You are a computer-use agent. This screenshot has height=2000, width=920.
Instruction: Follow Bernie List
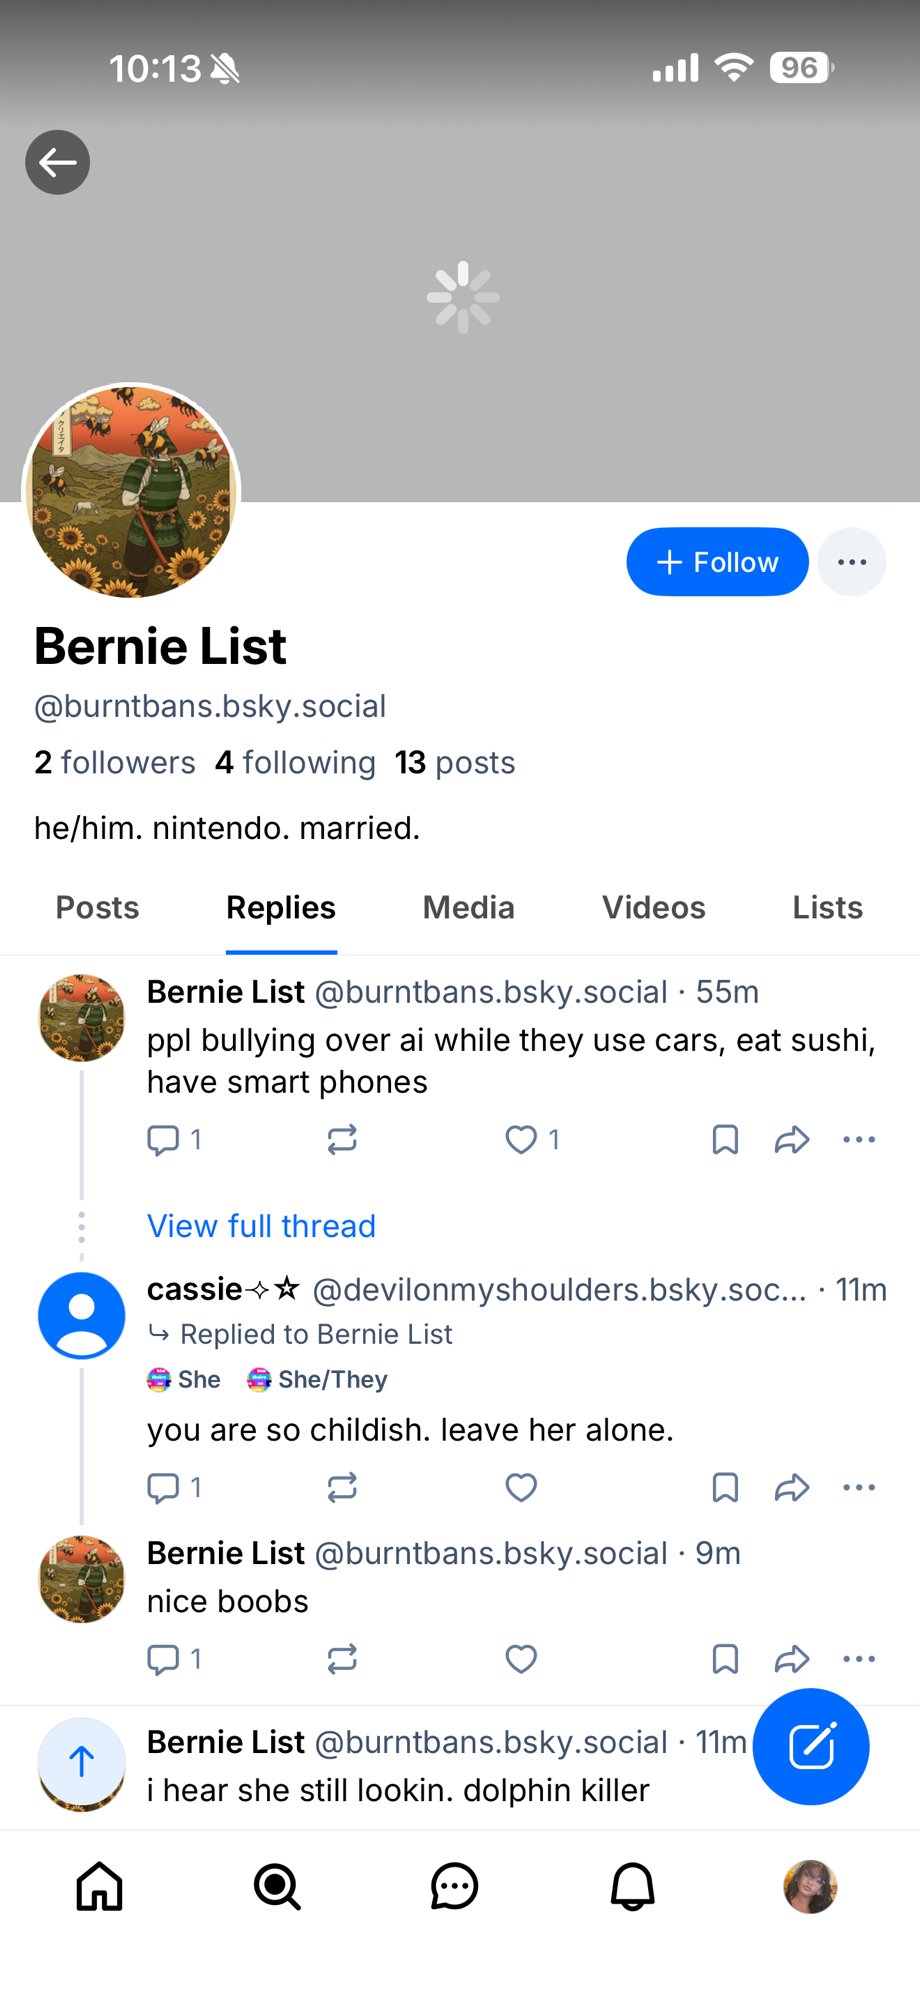pyautogui.click(x=717, y=562)
